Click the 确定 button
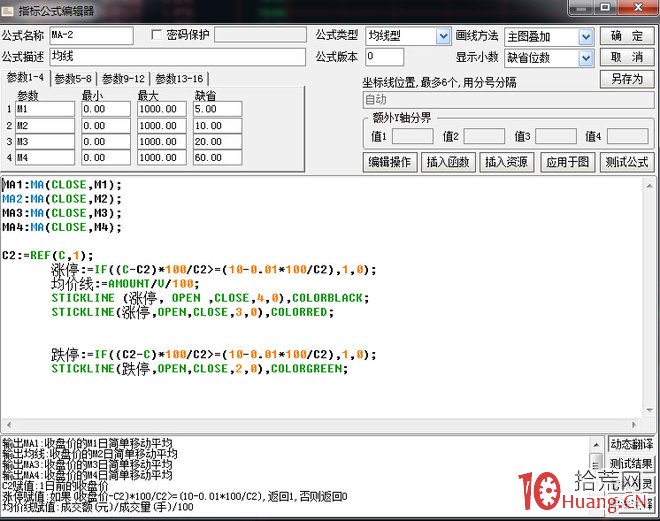 [x=628, y=36]
